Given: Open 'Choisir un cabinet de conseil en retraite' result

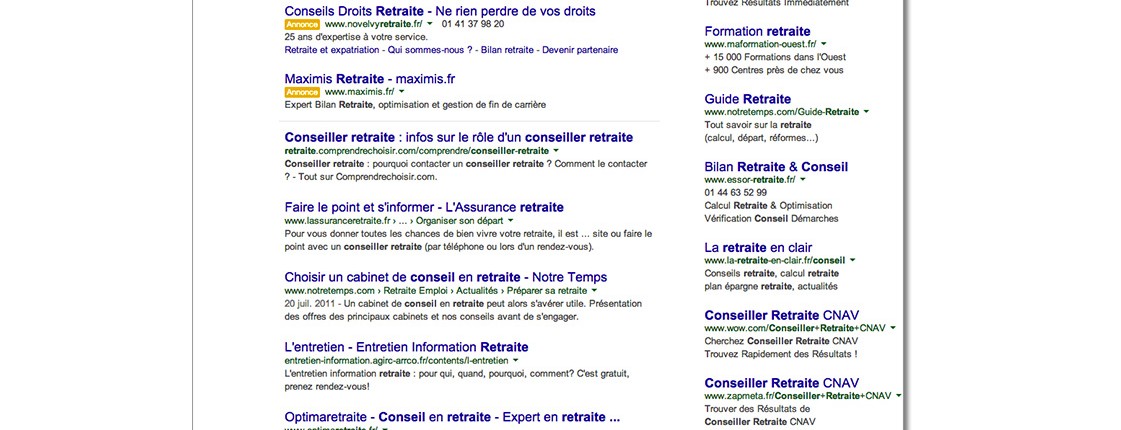Looking at the screenshot, I should [x=445, y=277].
